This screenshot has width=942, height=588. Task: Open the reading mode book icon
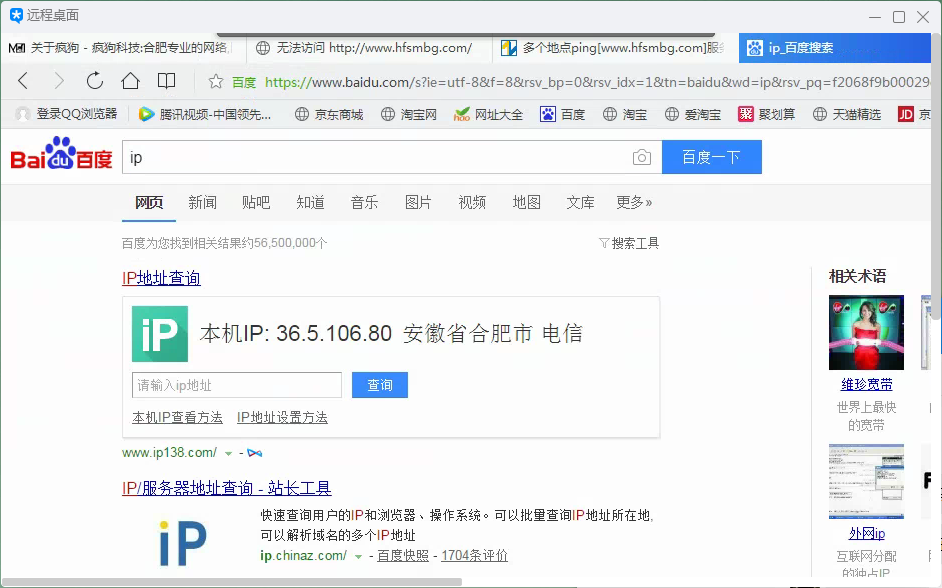tap(166, 80)
